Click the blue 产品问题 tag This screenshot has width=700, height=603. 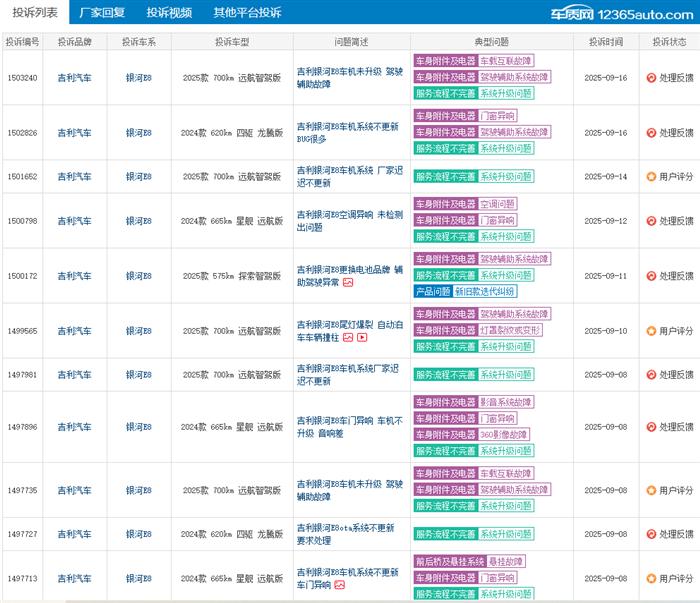(432, 291)
